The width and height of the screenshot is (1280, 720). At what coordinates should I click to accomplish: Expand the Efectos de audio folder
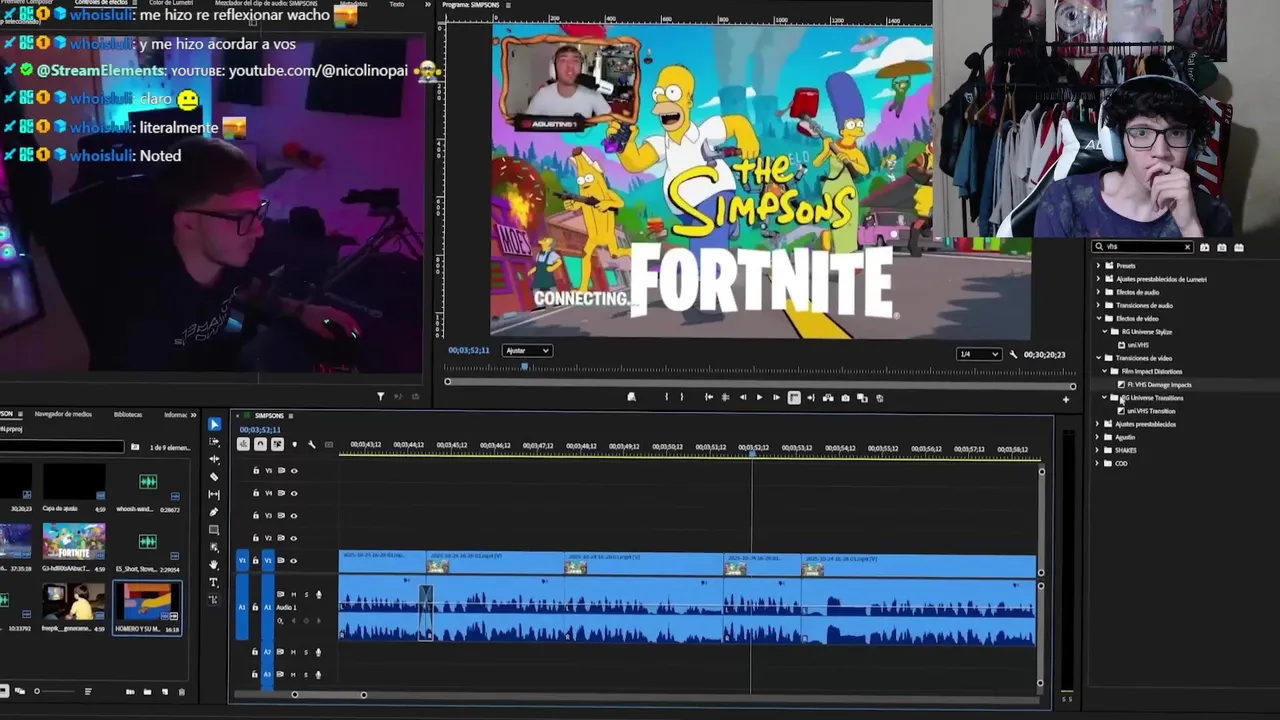click(x=1098, y=292)
